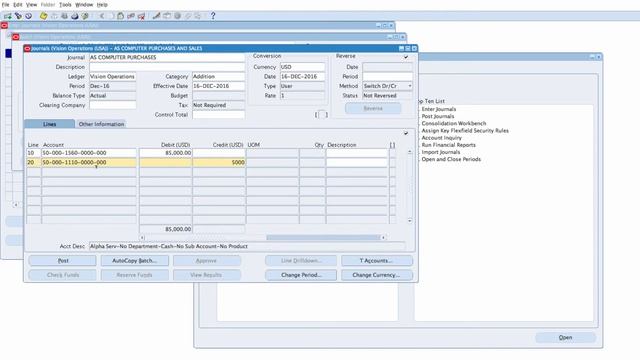Click the red Oracle icon on Journals window title
Viewport: 640px width, 360px height.
pos(27,48)
